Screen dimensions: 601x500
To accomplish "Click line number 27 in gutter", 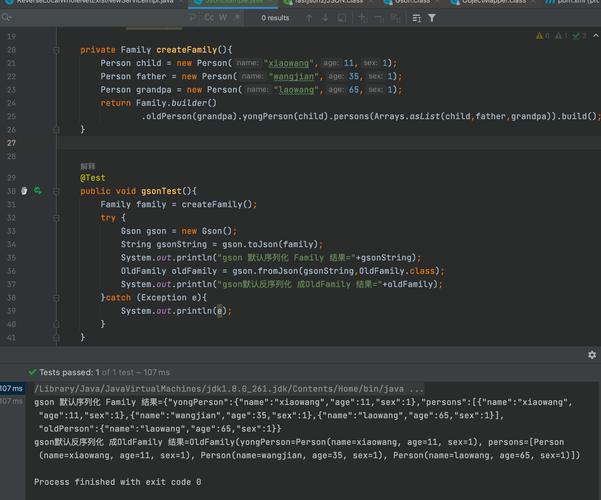I will point(11,143).
